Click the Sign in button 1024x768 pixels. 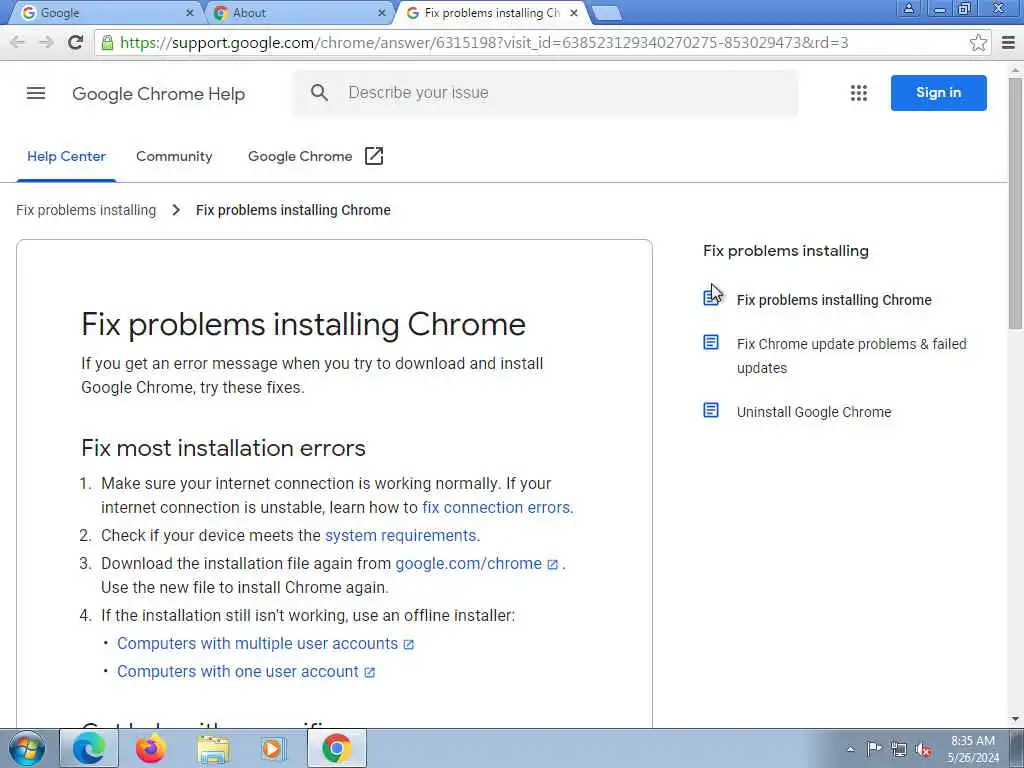pos(938,93)
